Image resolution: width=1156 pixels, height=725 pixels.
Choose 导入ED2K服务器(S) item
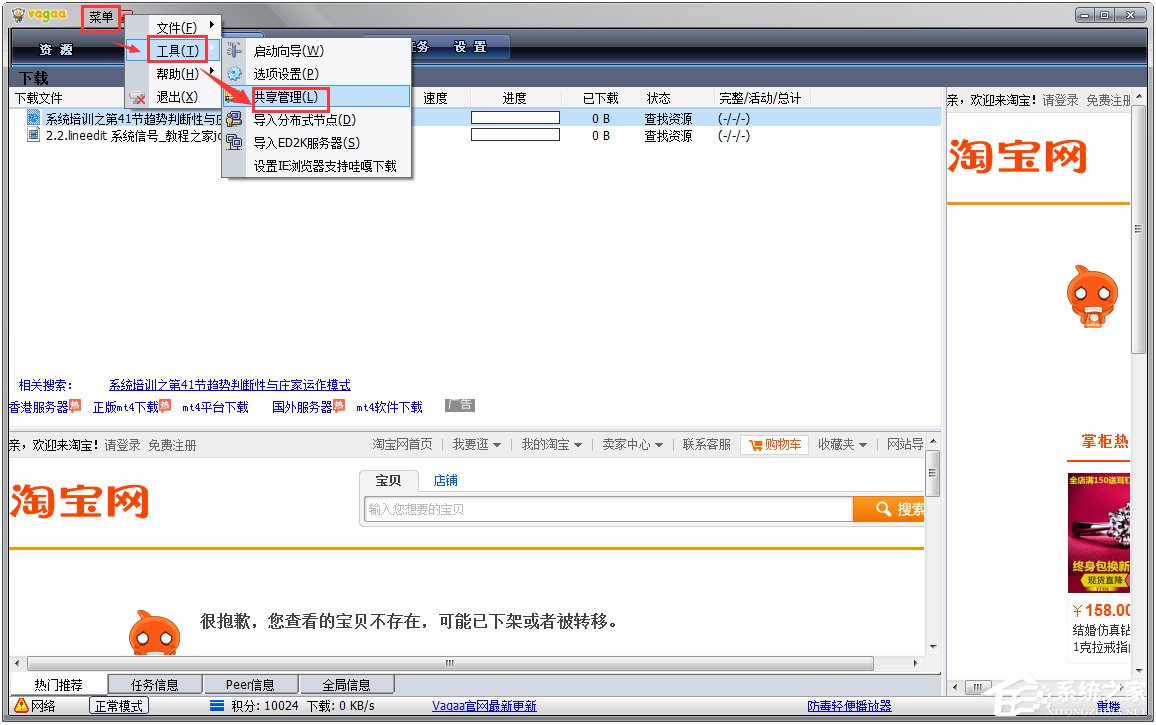point(307,142)
